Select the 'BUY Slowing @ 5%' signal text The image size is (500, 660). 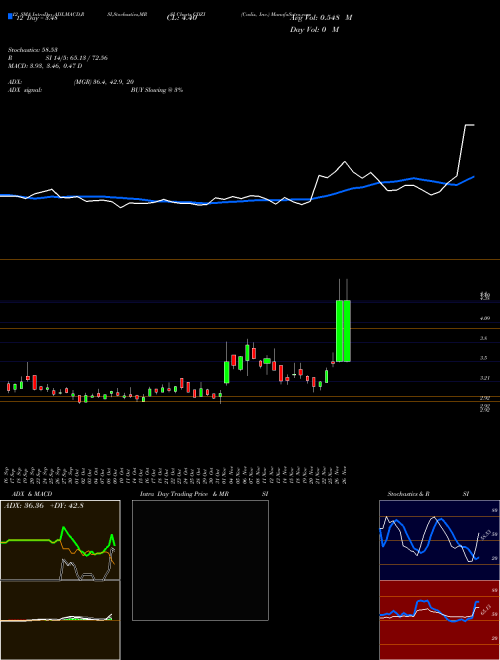157,90
